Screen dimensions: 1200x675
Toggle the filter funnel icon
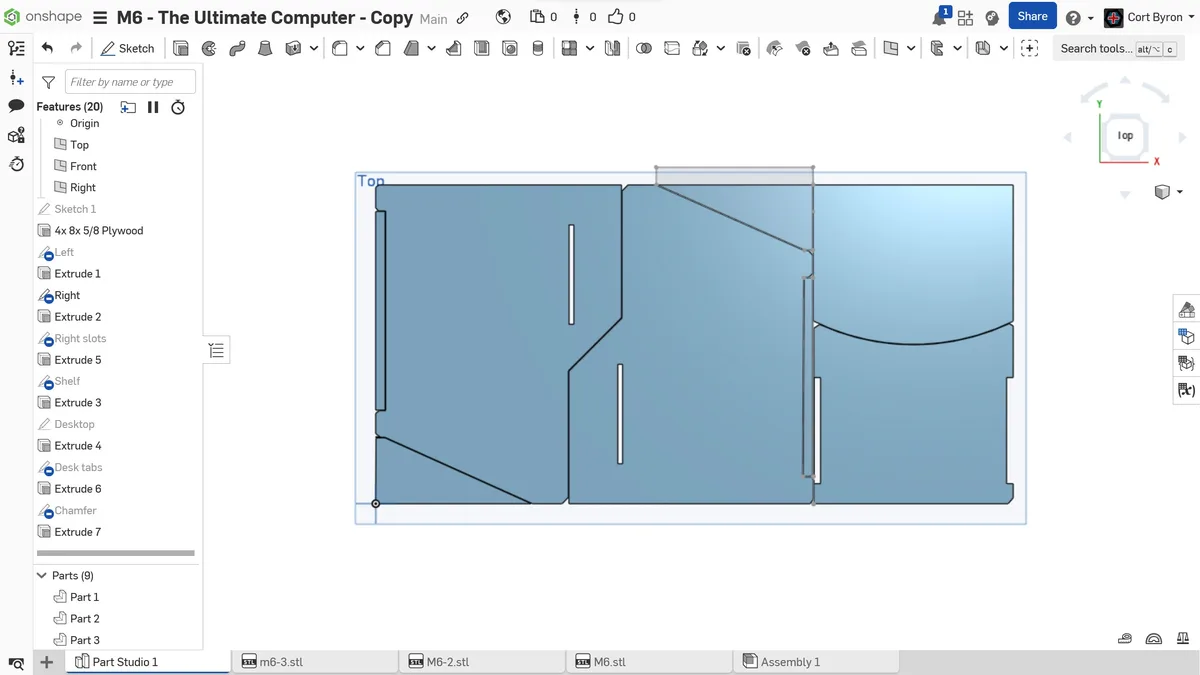(48, 82)
